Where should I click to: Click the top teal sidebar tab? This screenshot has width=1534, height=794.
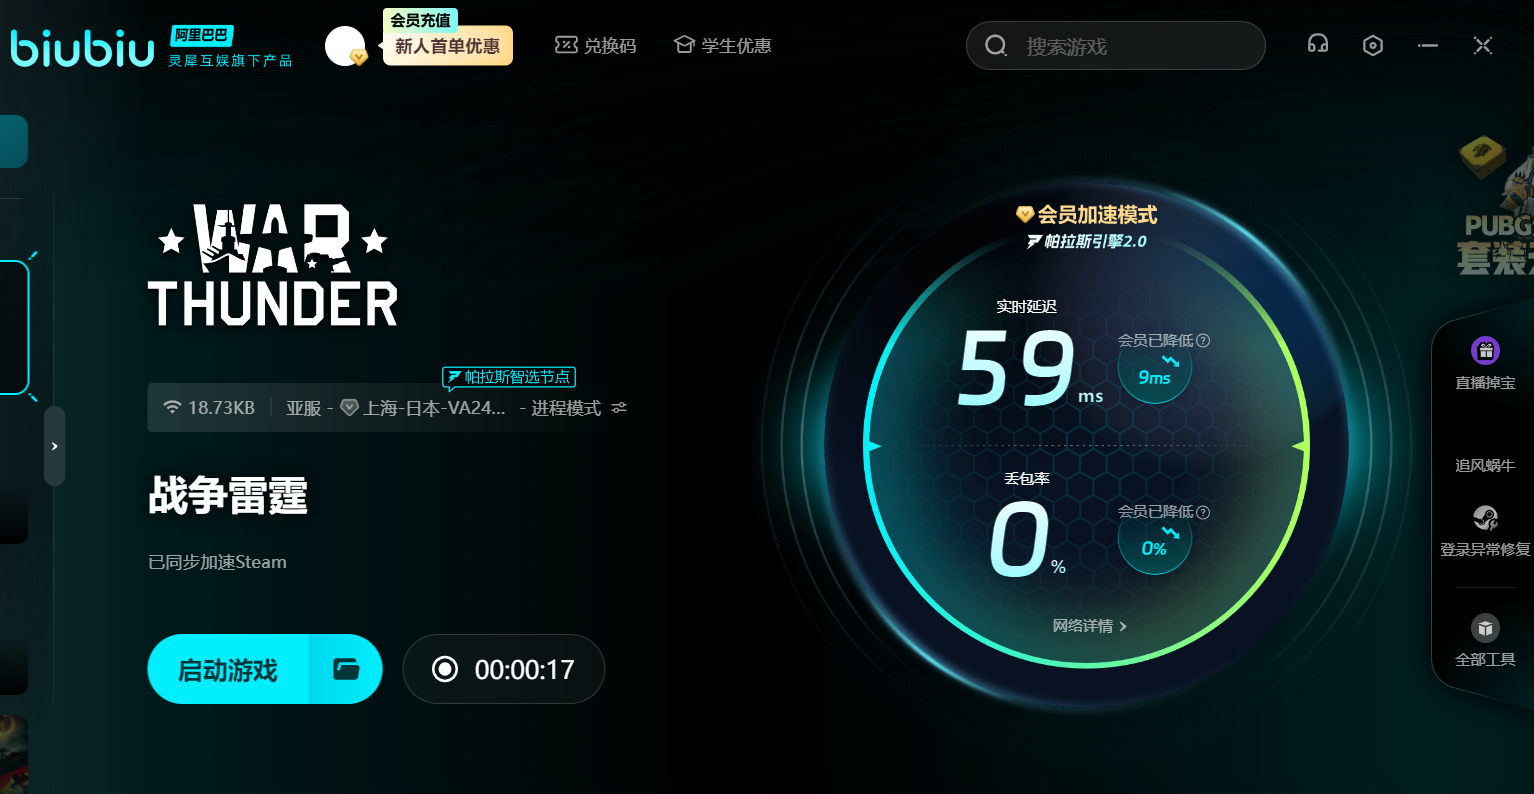(13, 141)
